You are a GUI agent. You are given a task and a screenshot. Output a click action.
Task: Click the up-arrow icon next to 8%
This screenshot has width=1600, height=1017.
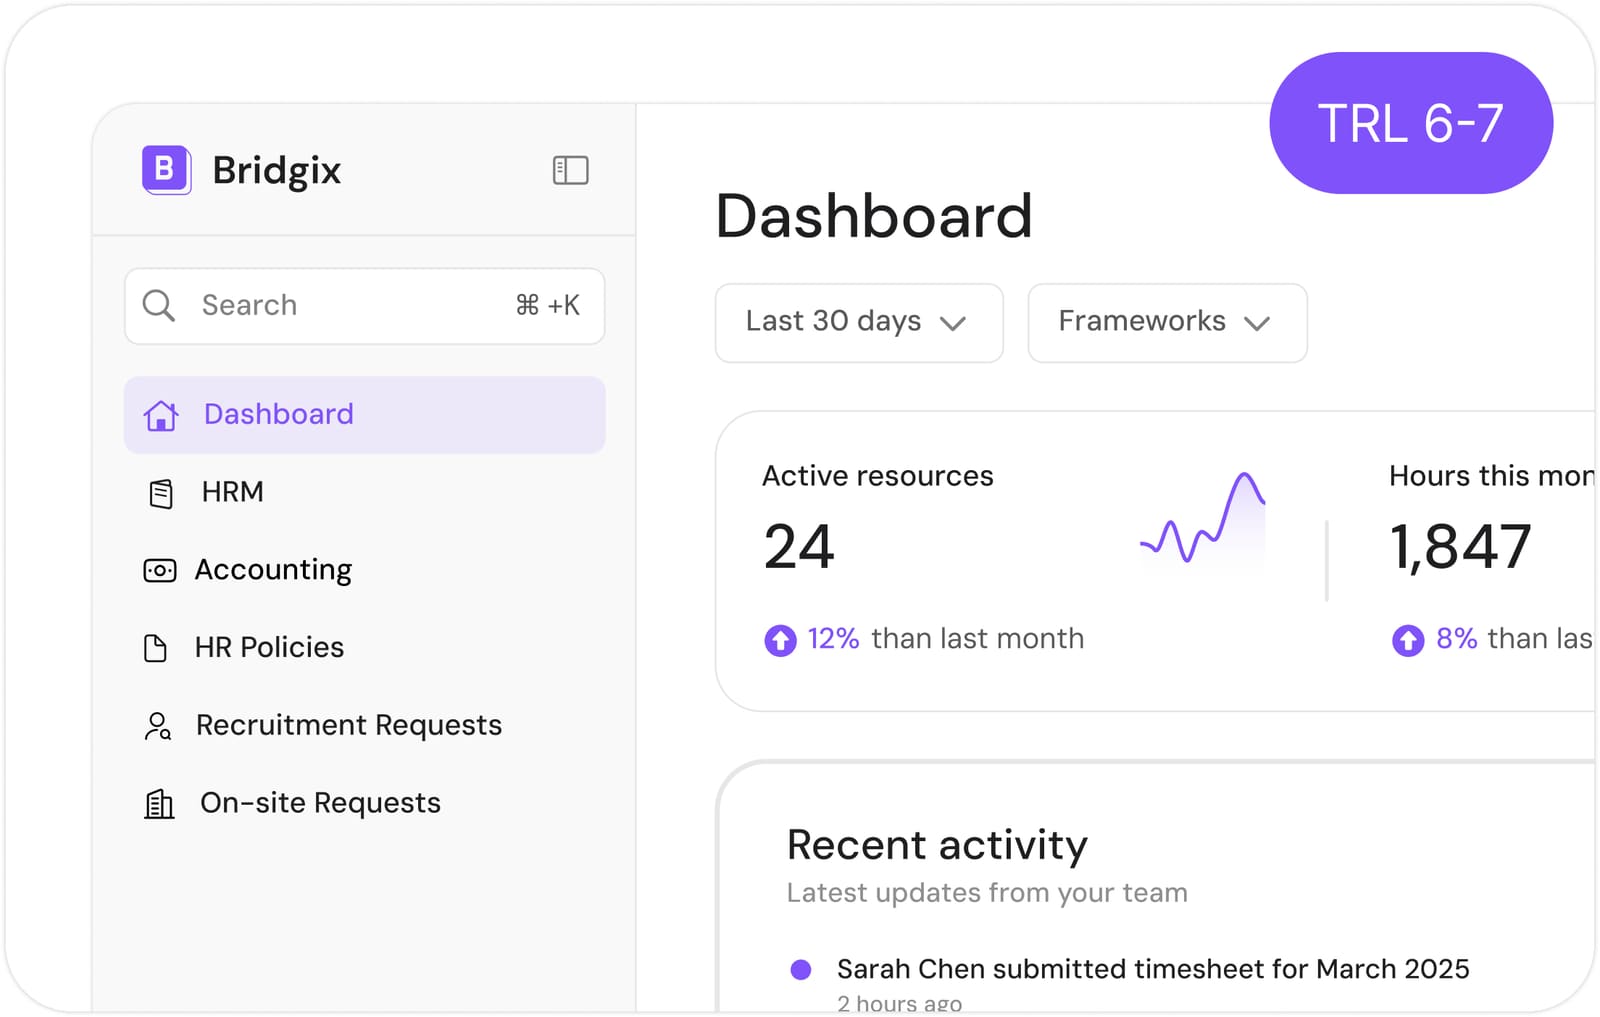pos(1408,640)
